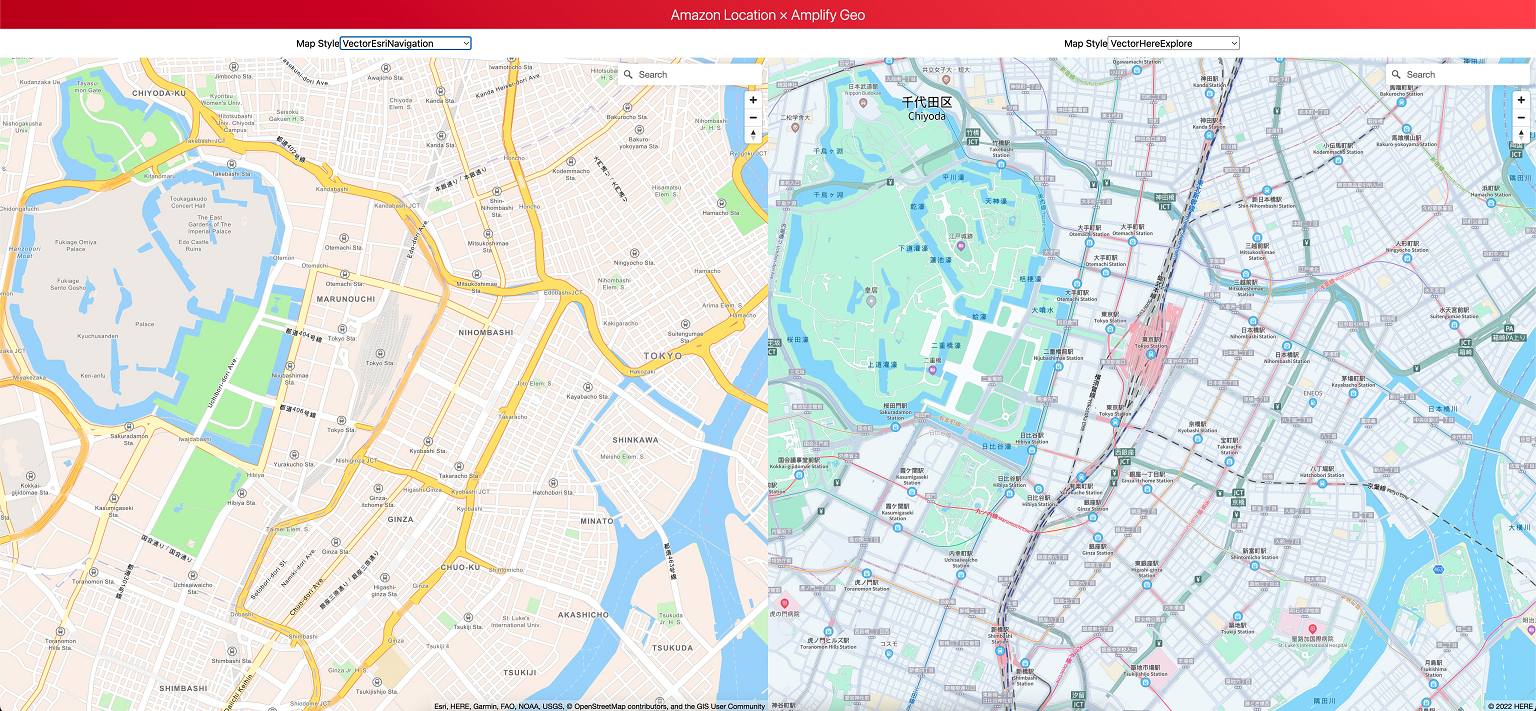Click the MARUNOUCHI district label
Viewport: 1536px width, 711px height.
[x=345, y=299]
